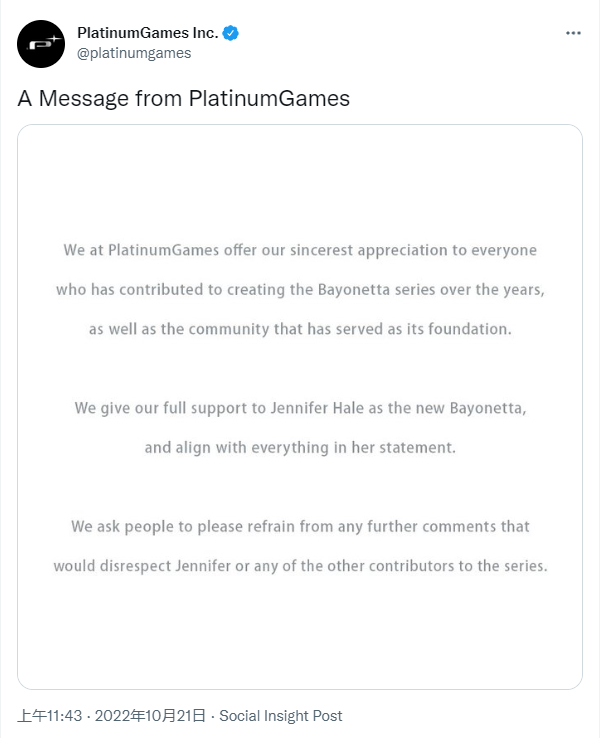The width and height of the screenshot is (602, 738).
Task: Click the line "We ask people to please refrain"
Action: tap(300, 526)
